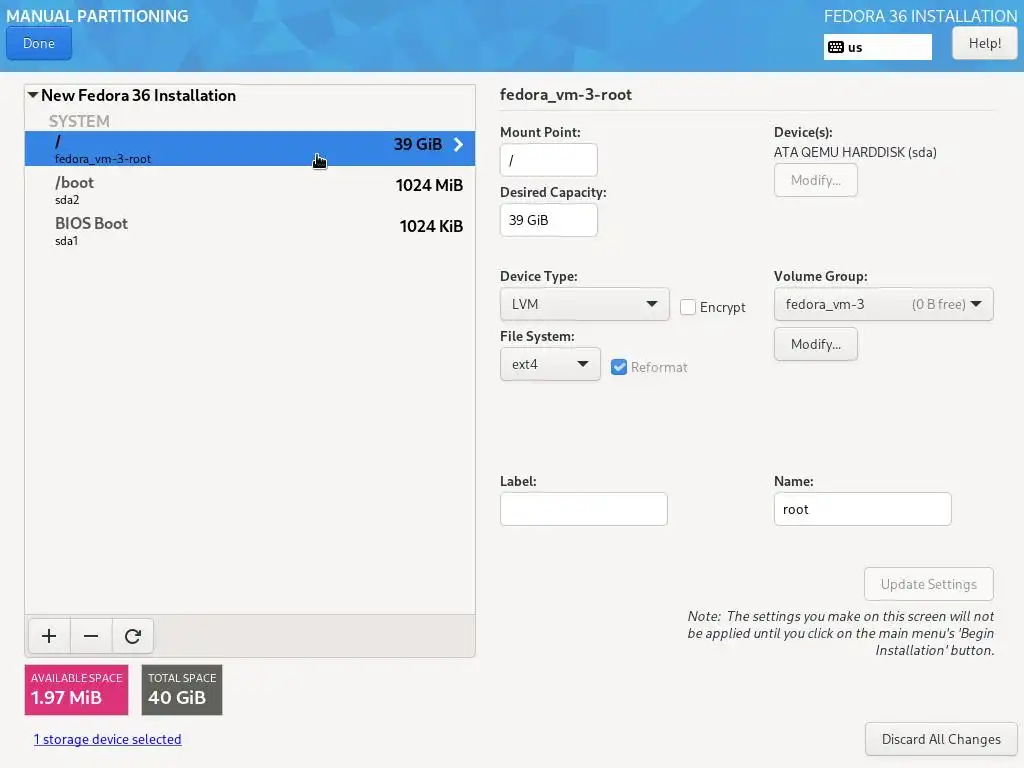Image resolution: width=1024 pixels, height=768 pixels.
Task: Click the TOTAL SPACE 40 GiB box
Action: pyautogui.click(x=182, y=690)
